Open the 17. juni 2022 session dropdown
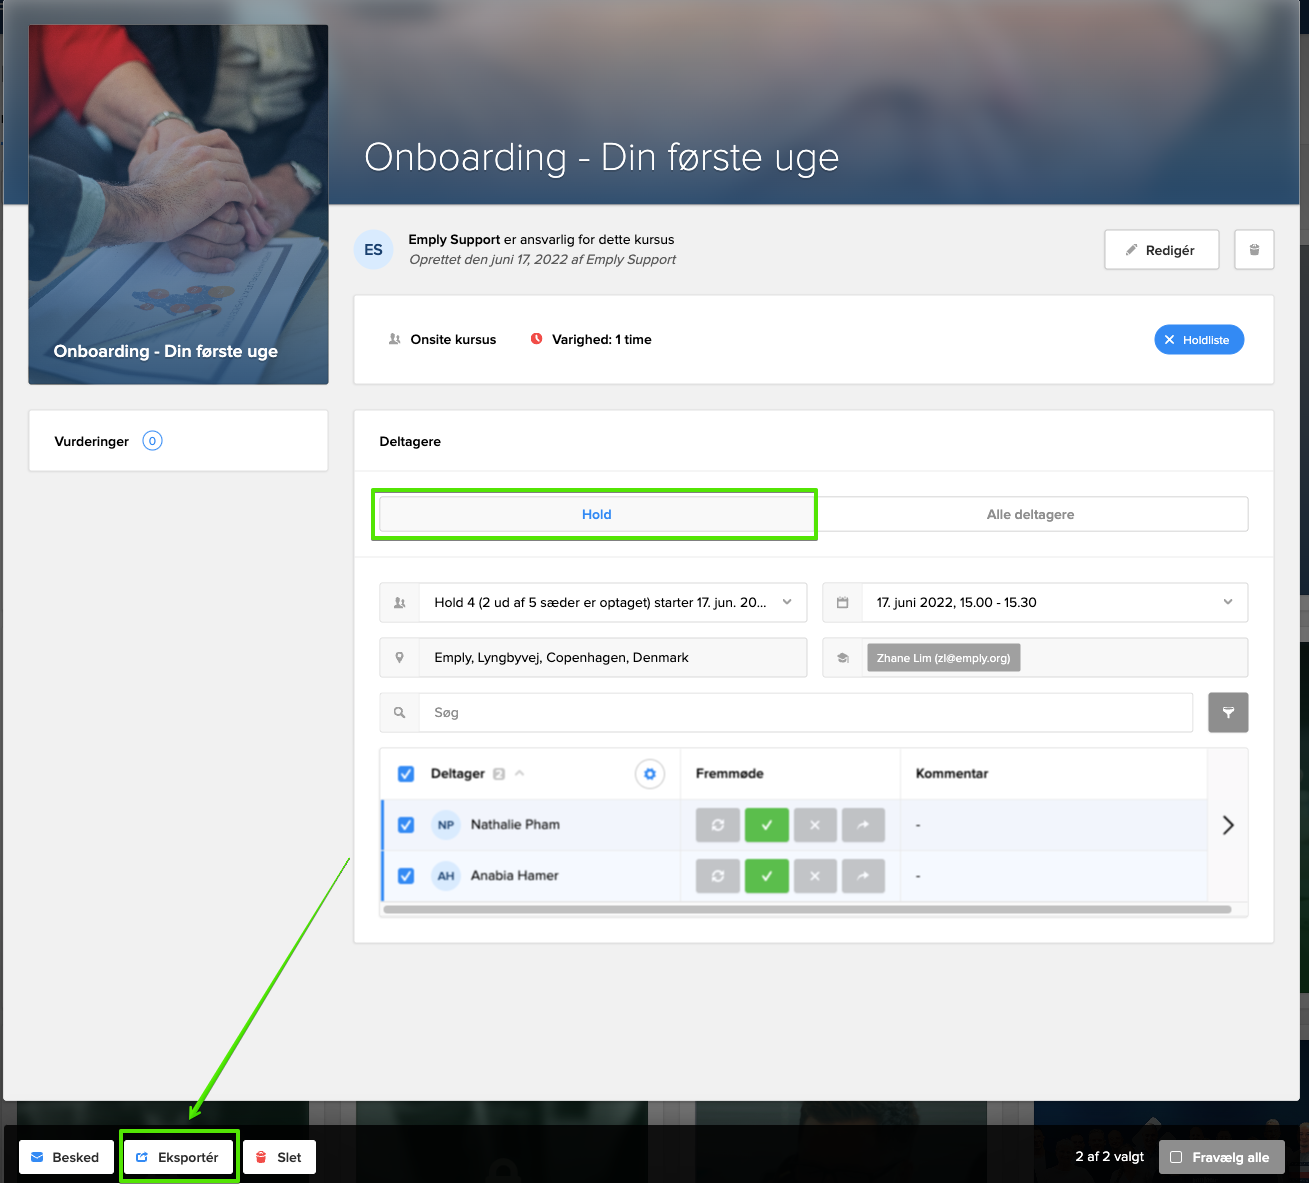 [1035, 602]
